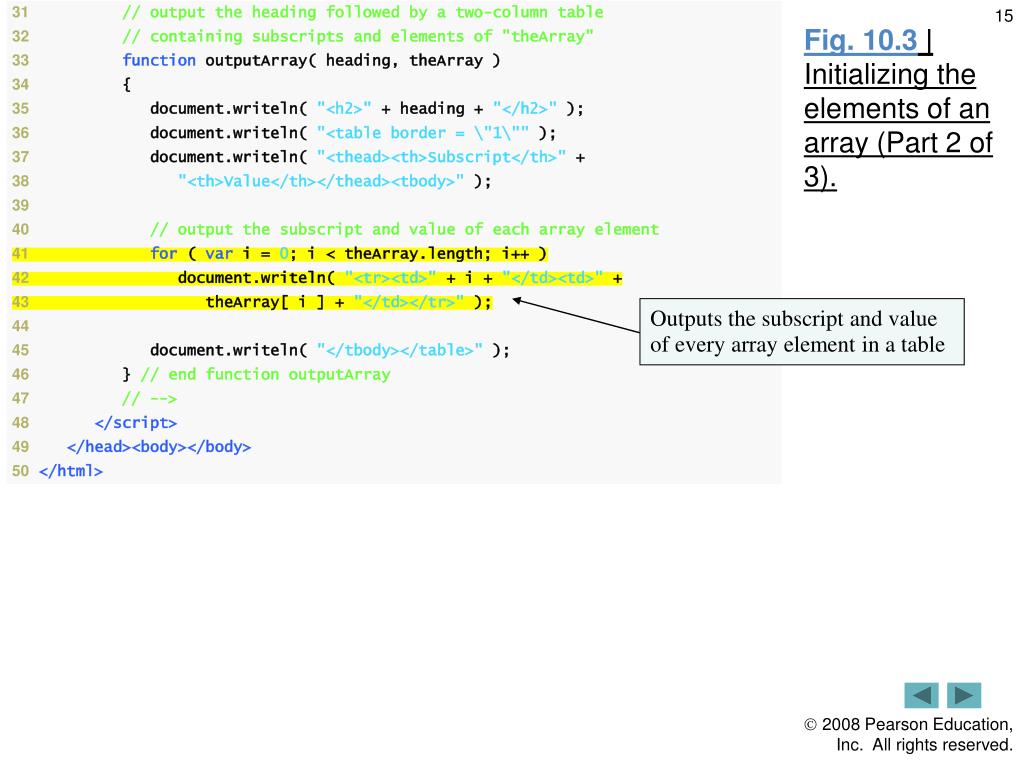This screenshot has height=768, width=1024.
Task: Select 'theArray[ i ] +' highlighted line
Action: tap(349, 302)
